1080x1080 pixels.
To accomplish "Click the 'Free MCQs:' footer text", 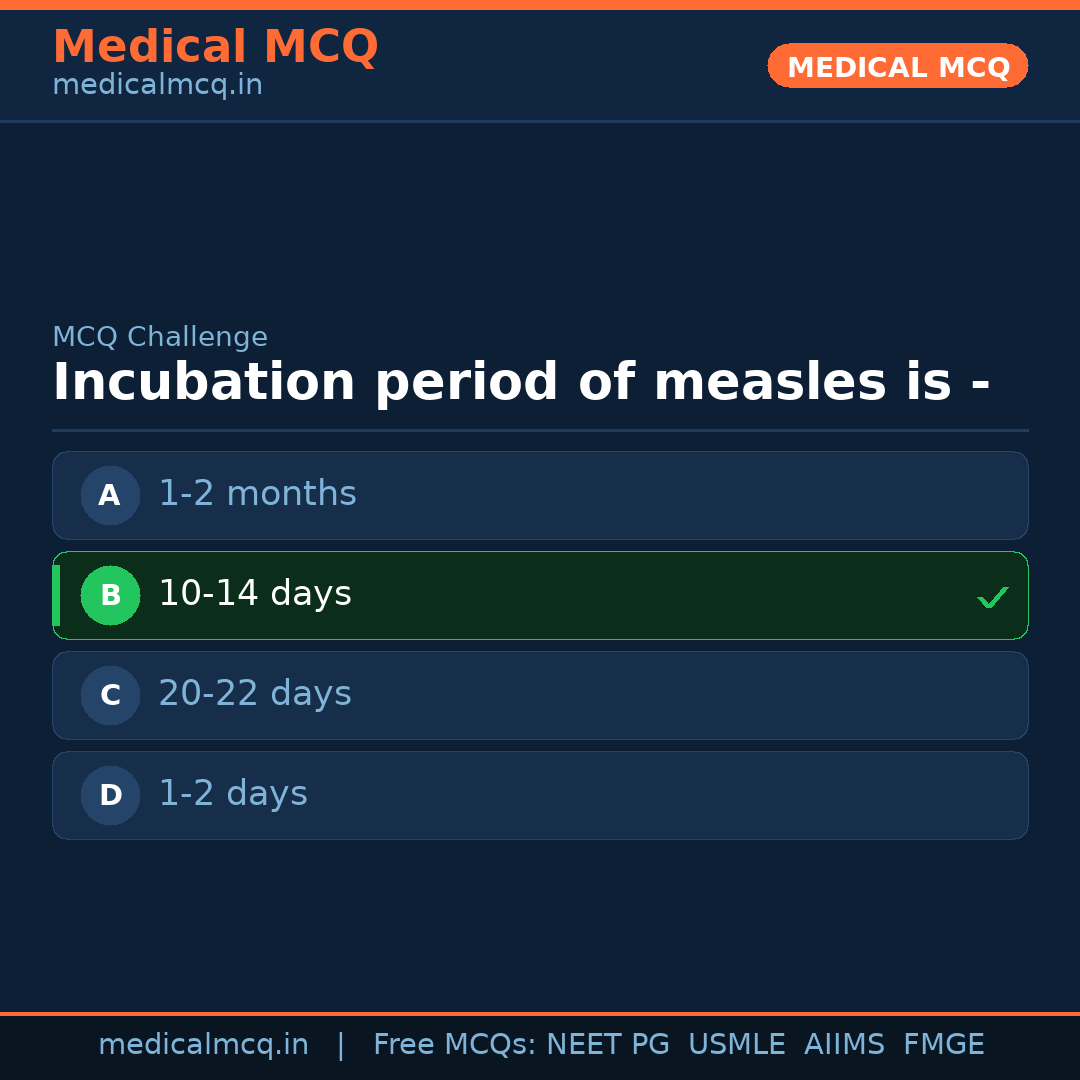I will (x=455, y=1045).
